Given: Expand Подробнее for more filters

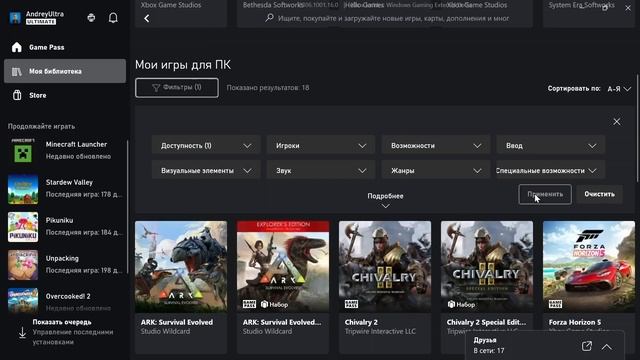Looking at the screenshot, I should coord(385,200).
